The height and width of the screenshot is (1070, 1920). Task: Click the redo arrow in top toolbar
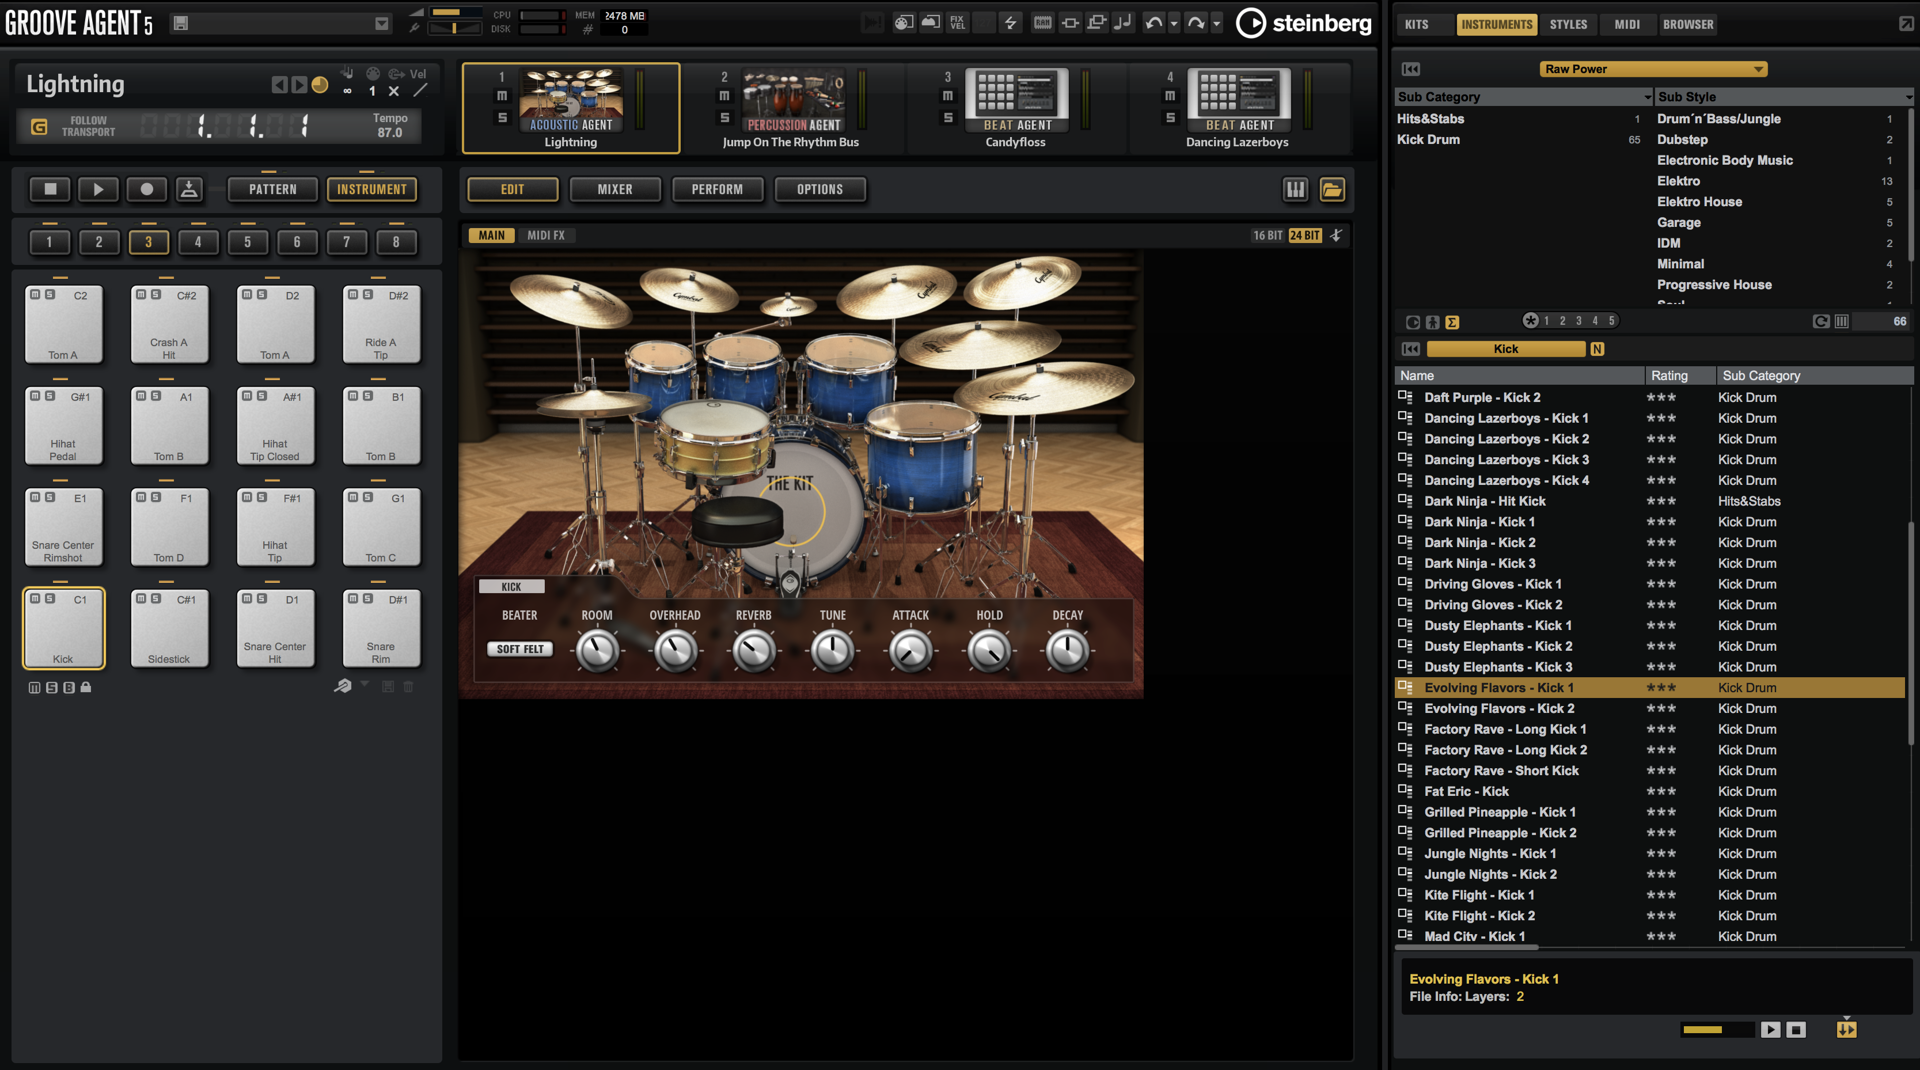pyautogui.click(x=1195, y=23)
